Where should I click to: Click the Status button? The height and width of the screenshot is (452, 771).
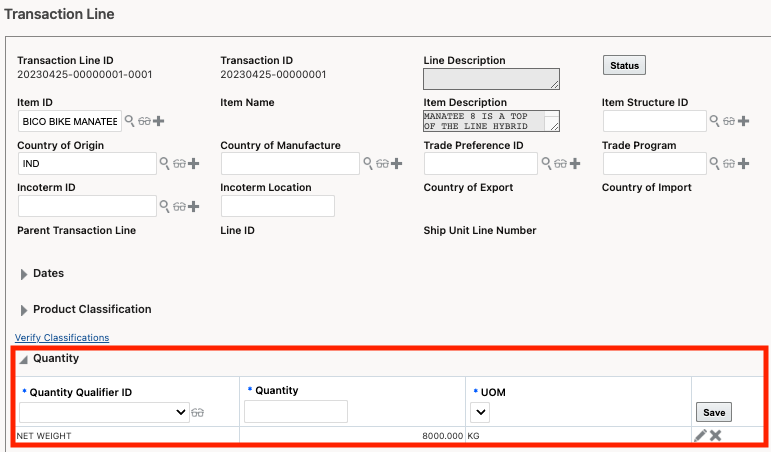(x=624, y=65)
